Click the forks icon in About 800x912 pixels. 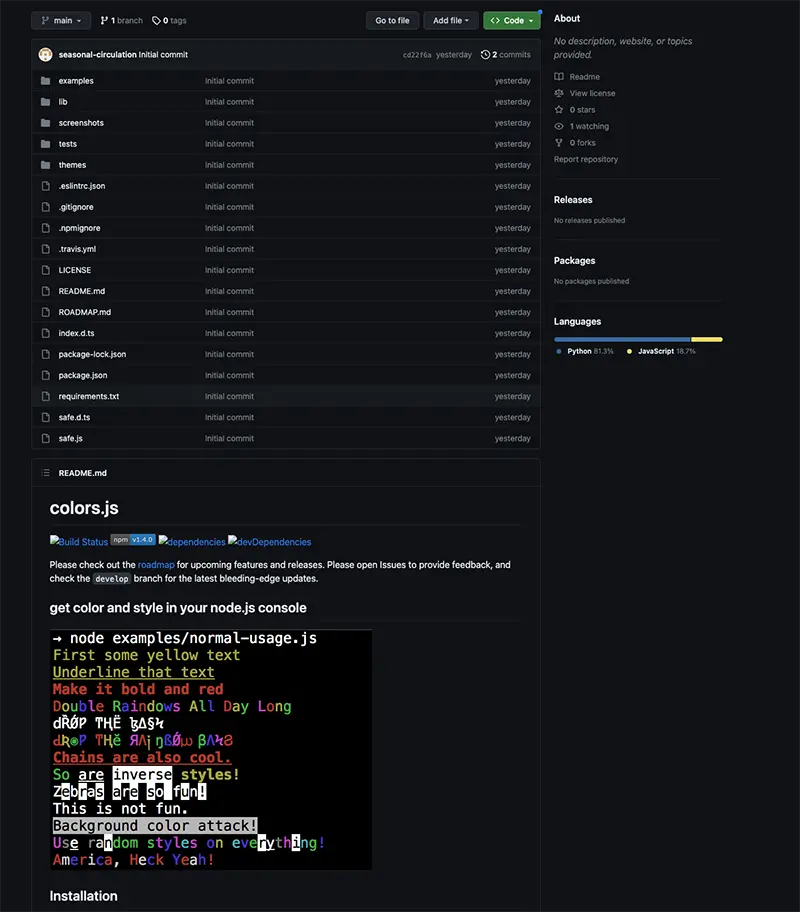559,142
